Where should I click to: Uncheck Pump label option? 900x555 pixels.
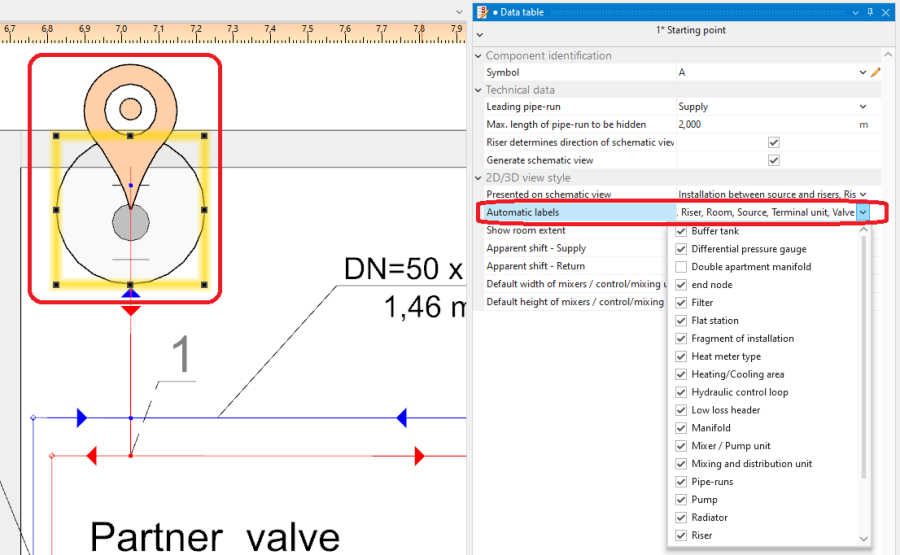tap(681, 499)
